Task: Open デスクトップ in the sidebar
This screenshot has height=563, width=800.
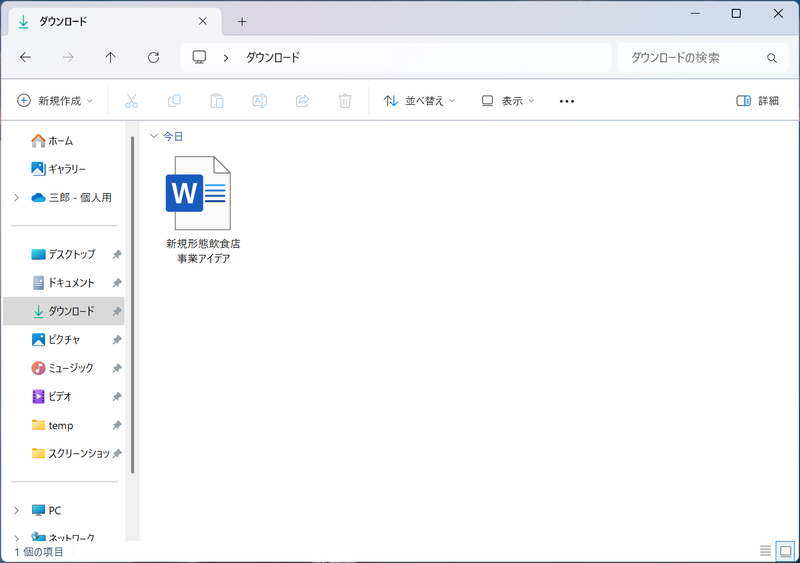Action: (x=63, y=254)
